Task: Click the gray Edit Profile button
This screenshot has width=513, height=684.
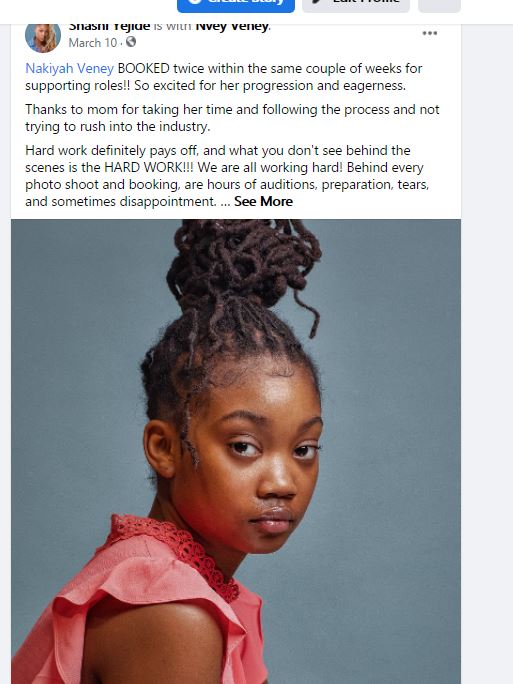Action: (x=356, y=5)
